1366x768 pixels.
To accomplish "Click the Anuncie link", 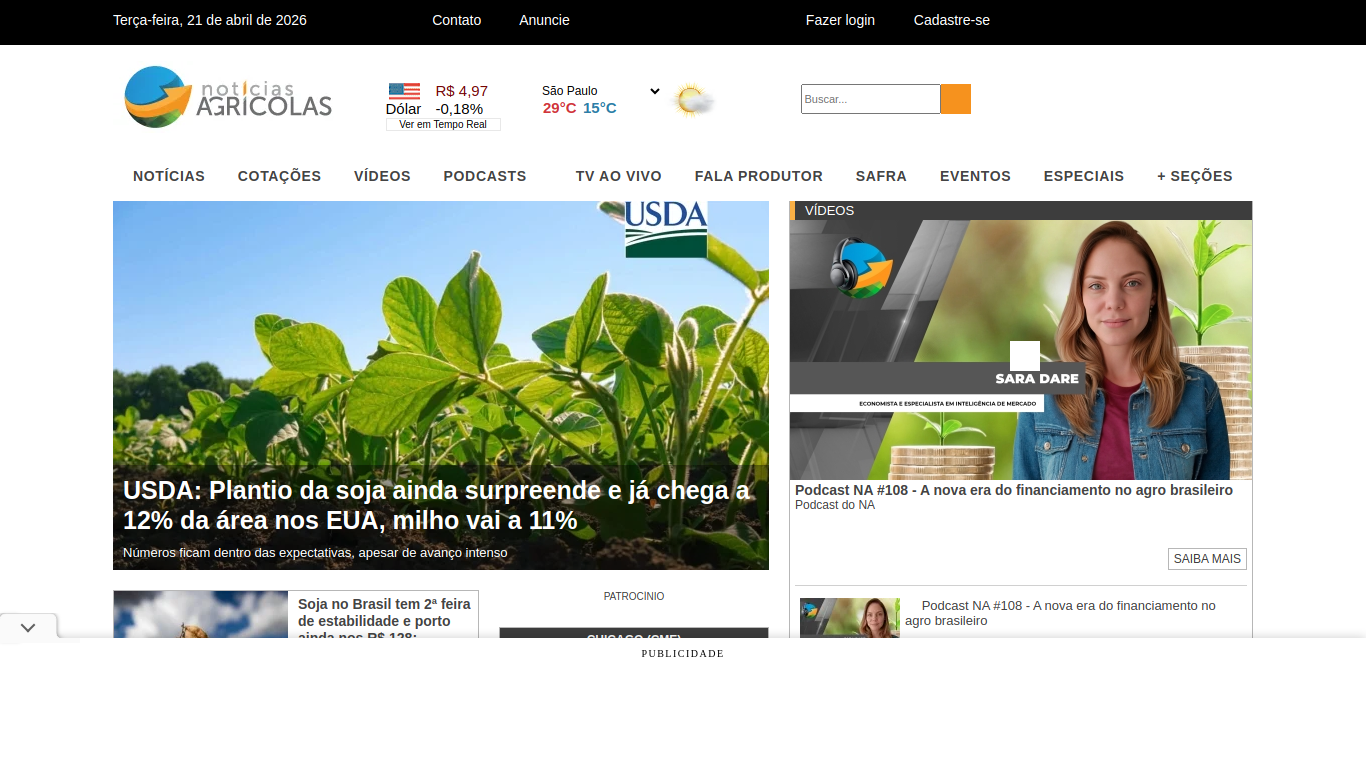I will [x=544, y=20].
